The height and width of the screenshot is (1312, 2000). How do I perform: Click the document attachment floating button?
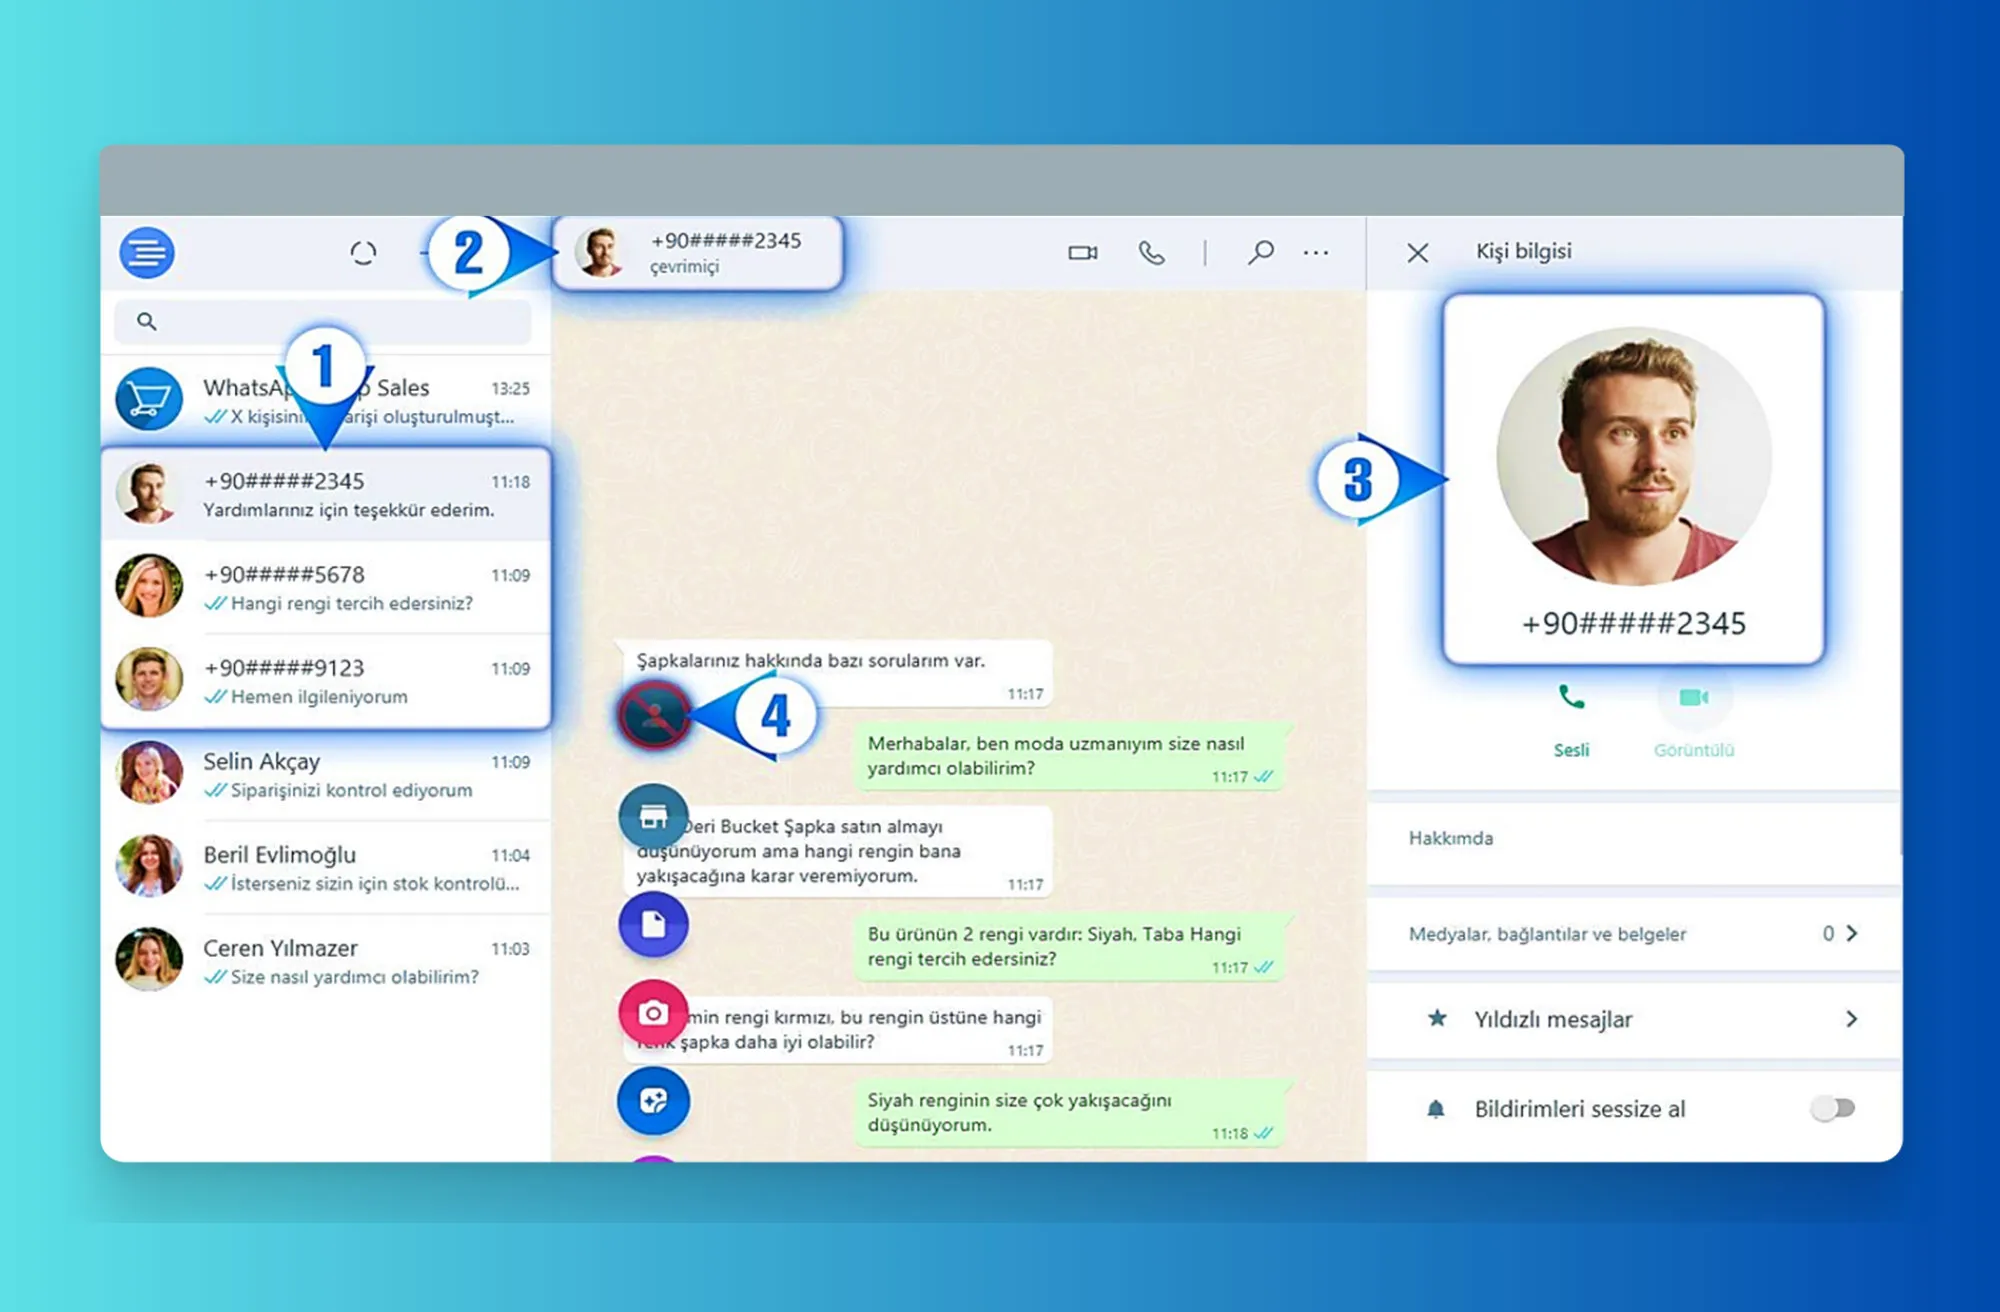[x=653, y=924]
